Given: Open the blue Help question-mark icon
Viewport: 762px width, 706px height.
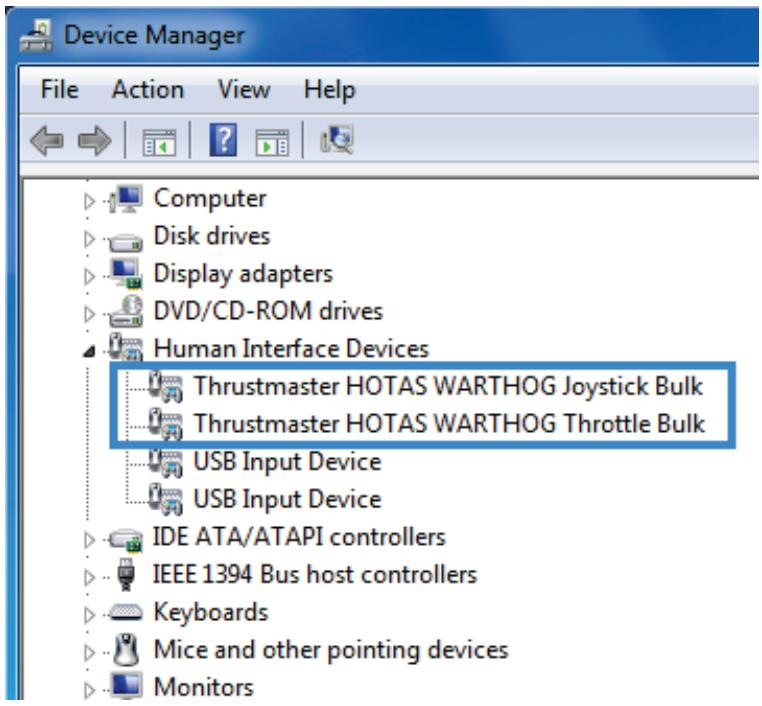Looking at the screenshot, I should point(223,140).
